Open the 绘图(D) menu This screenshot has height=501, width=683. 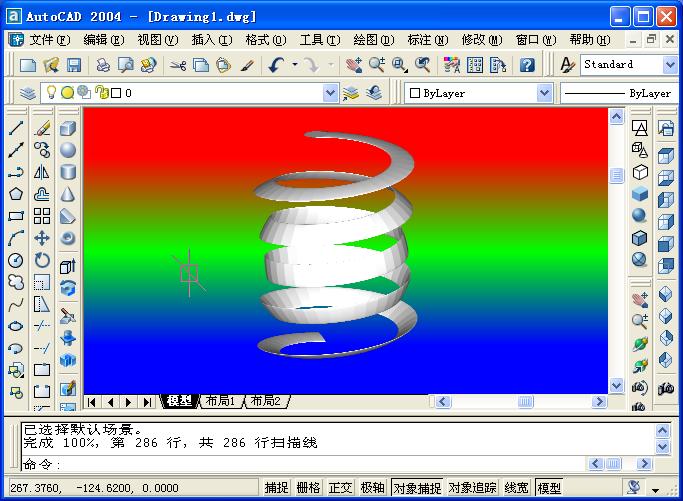(374, 40)
